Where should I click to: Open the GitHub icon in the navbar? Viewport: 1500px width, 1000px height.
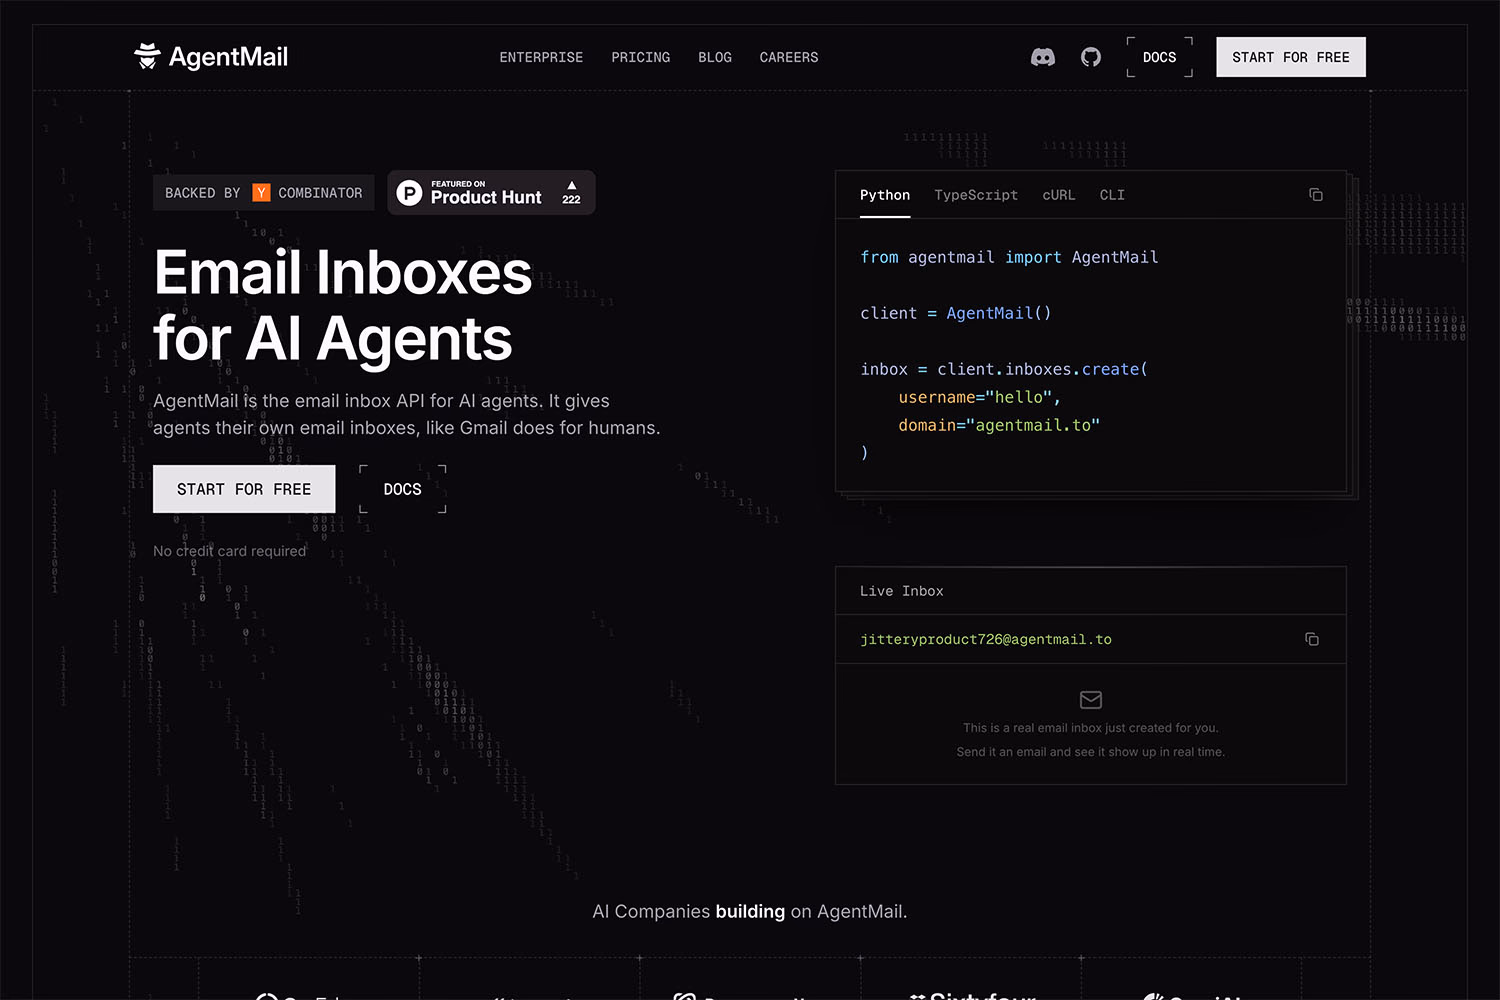click(1090, 57)
